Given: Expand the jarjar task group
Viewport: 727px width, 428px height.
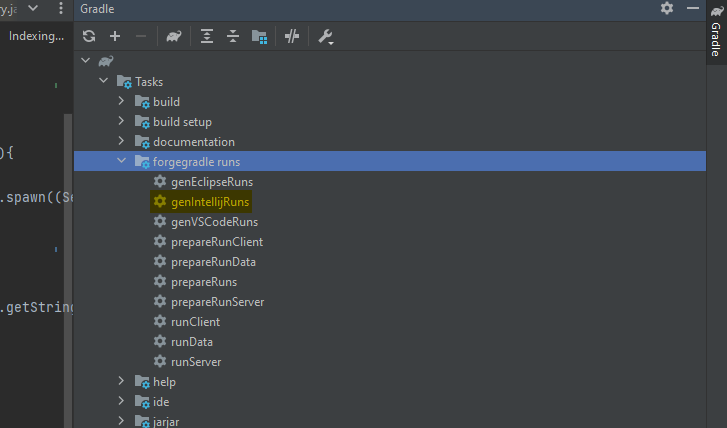Looking at the screenshot, I should (x=121, y=421).
